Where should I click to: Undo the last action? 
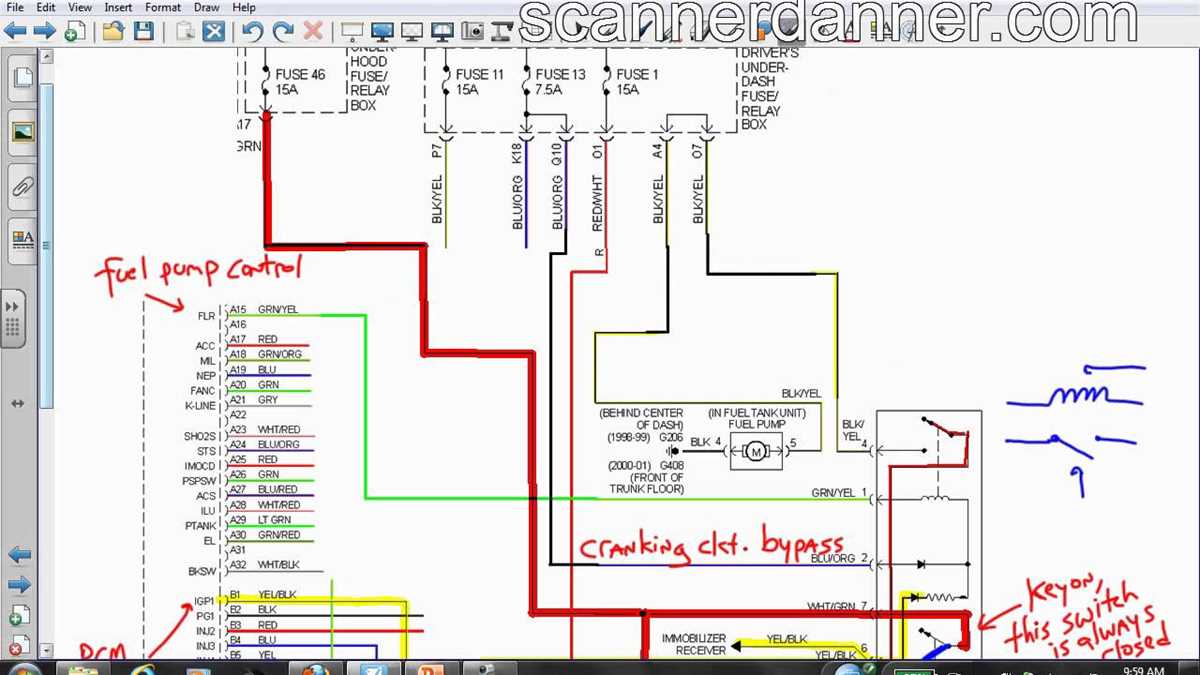pyautogui.click(x=253, y=32)
